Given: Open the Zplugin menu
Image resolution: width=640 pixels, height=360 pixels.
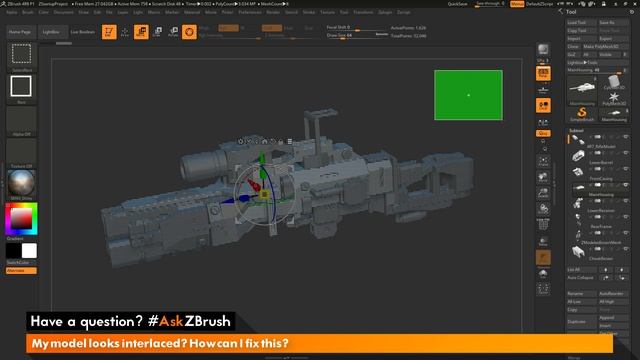Looking at the screenshot, I should point(385,12).
